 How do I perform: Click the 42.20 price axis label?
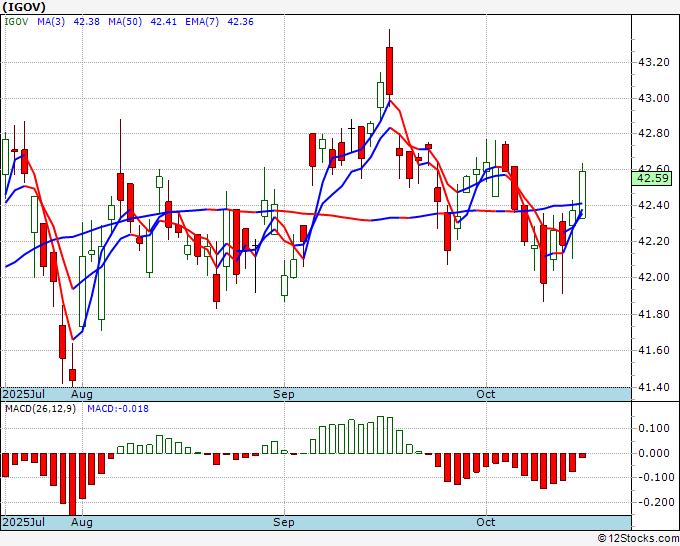point(654,241)
